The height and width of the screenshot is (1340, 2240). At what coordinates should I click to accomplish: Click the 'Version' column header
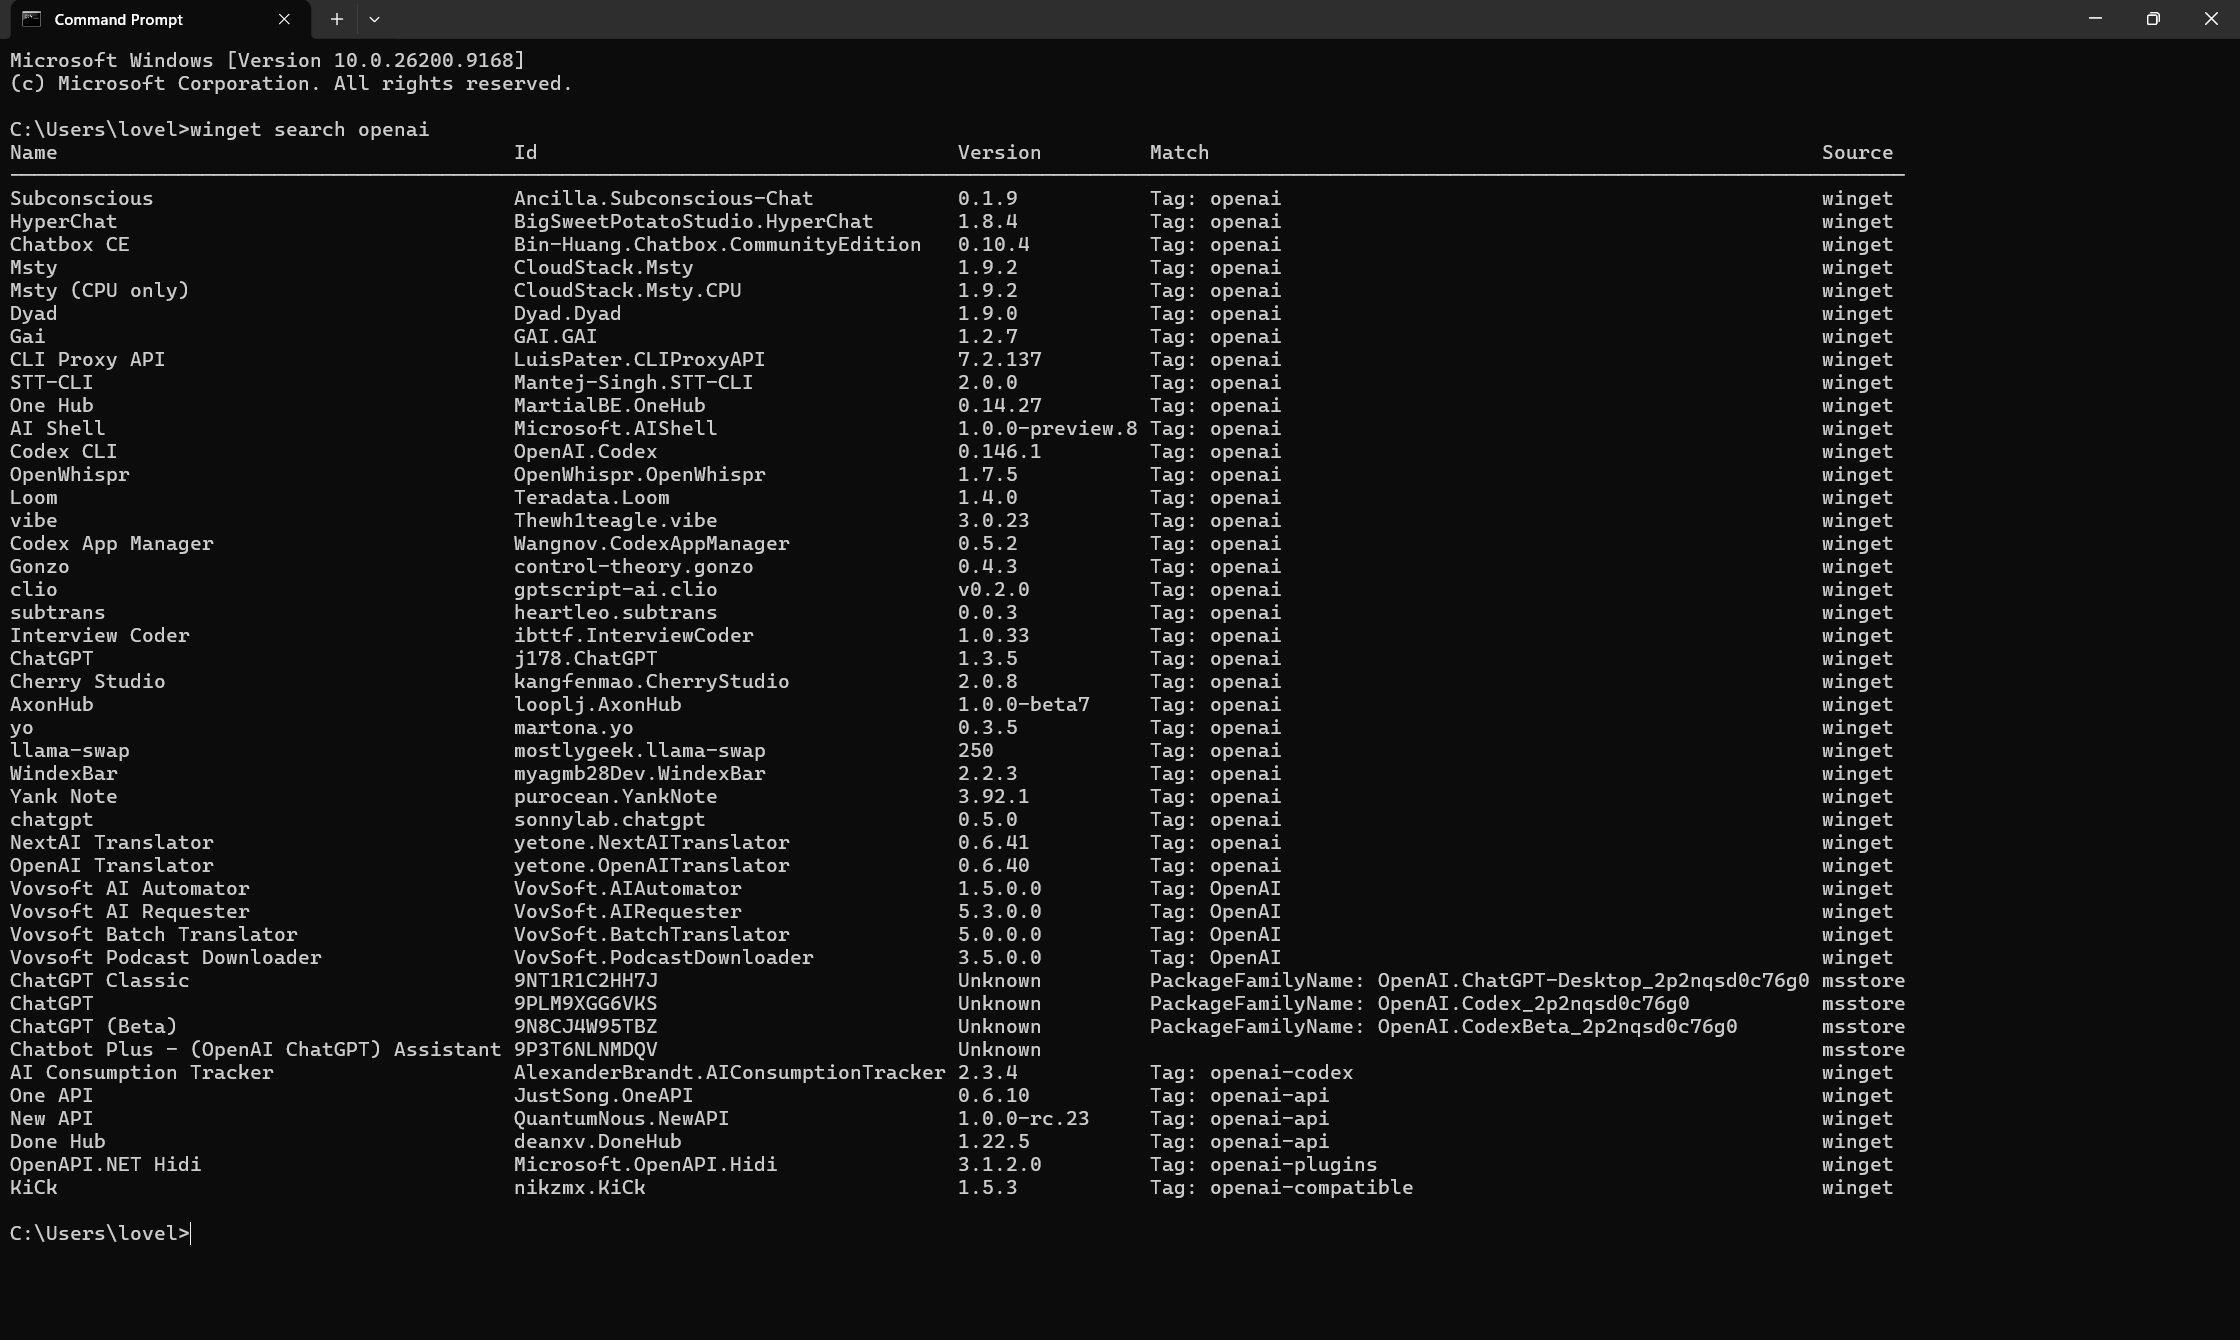(1000, 152)
